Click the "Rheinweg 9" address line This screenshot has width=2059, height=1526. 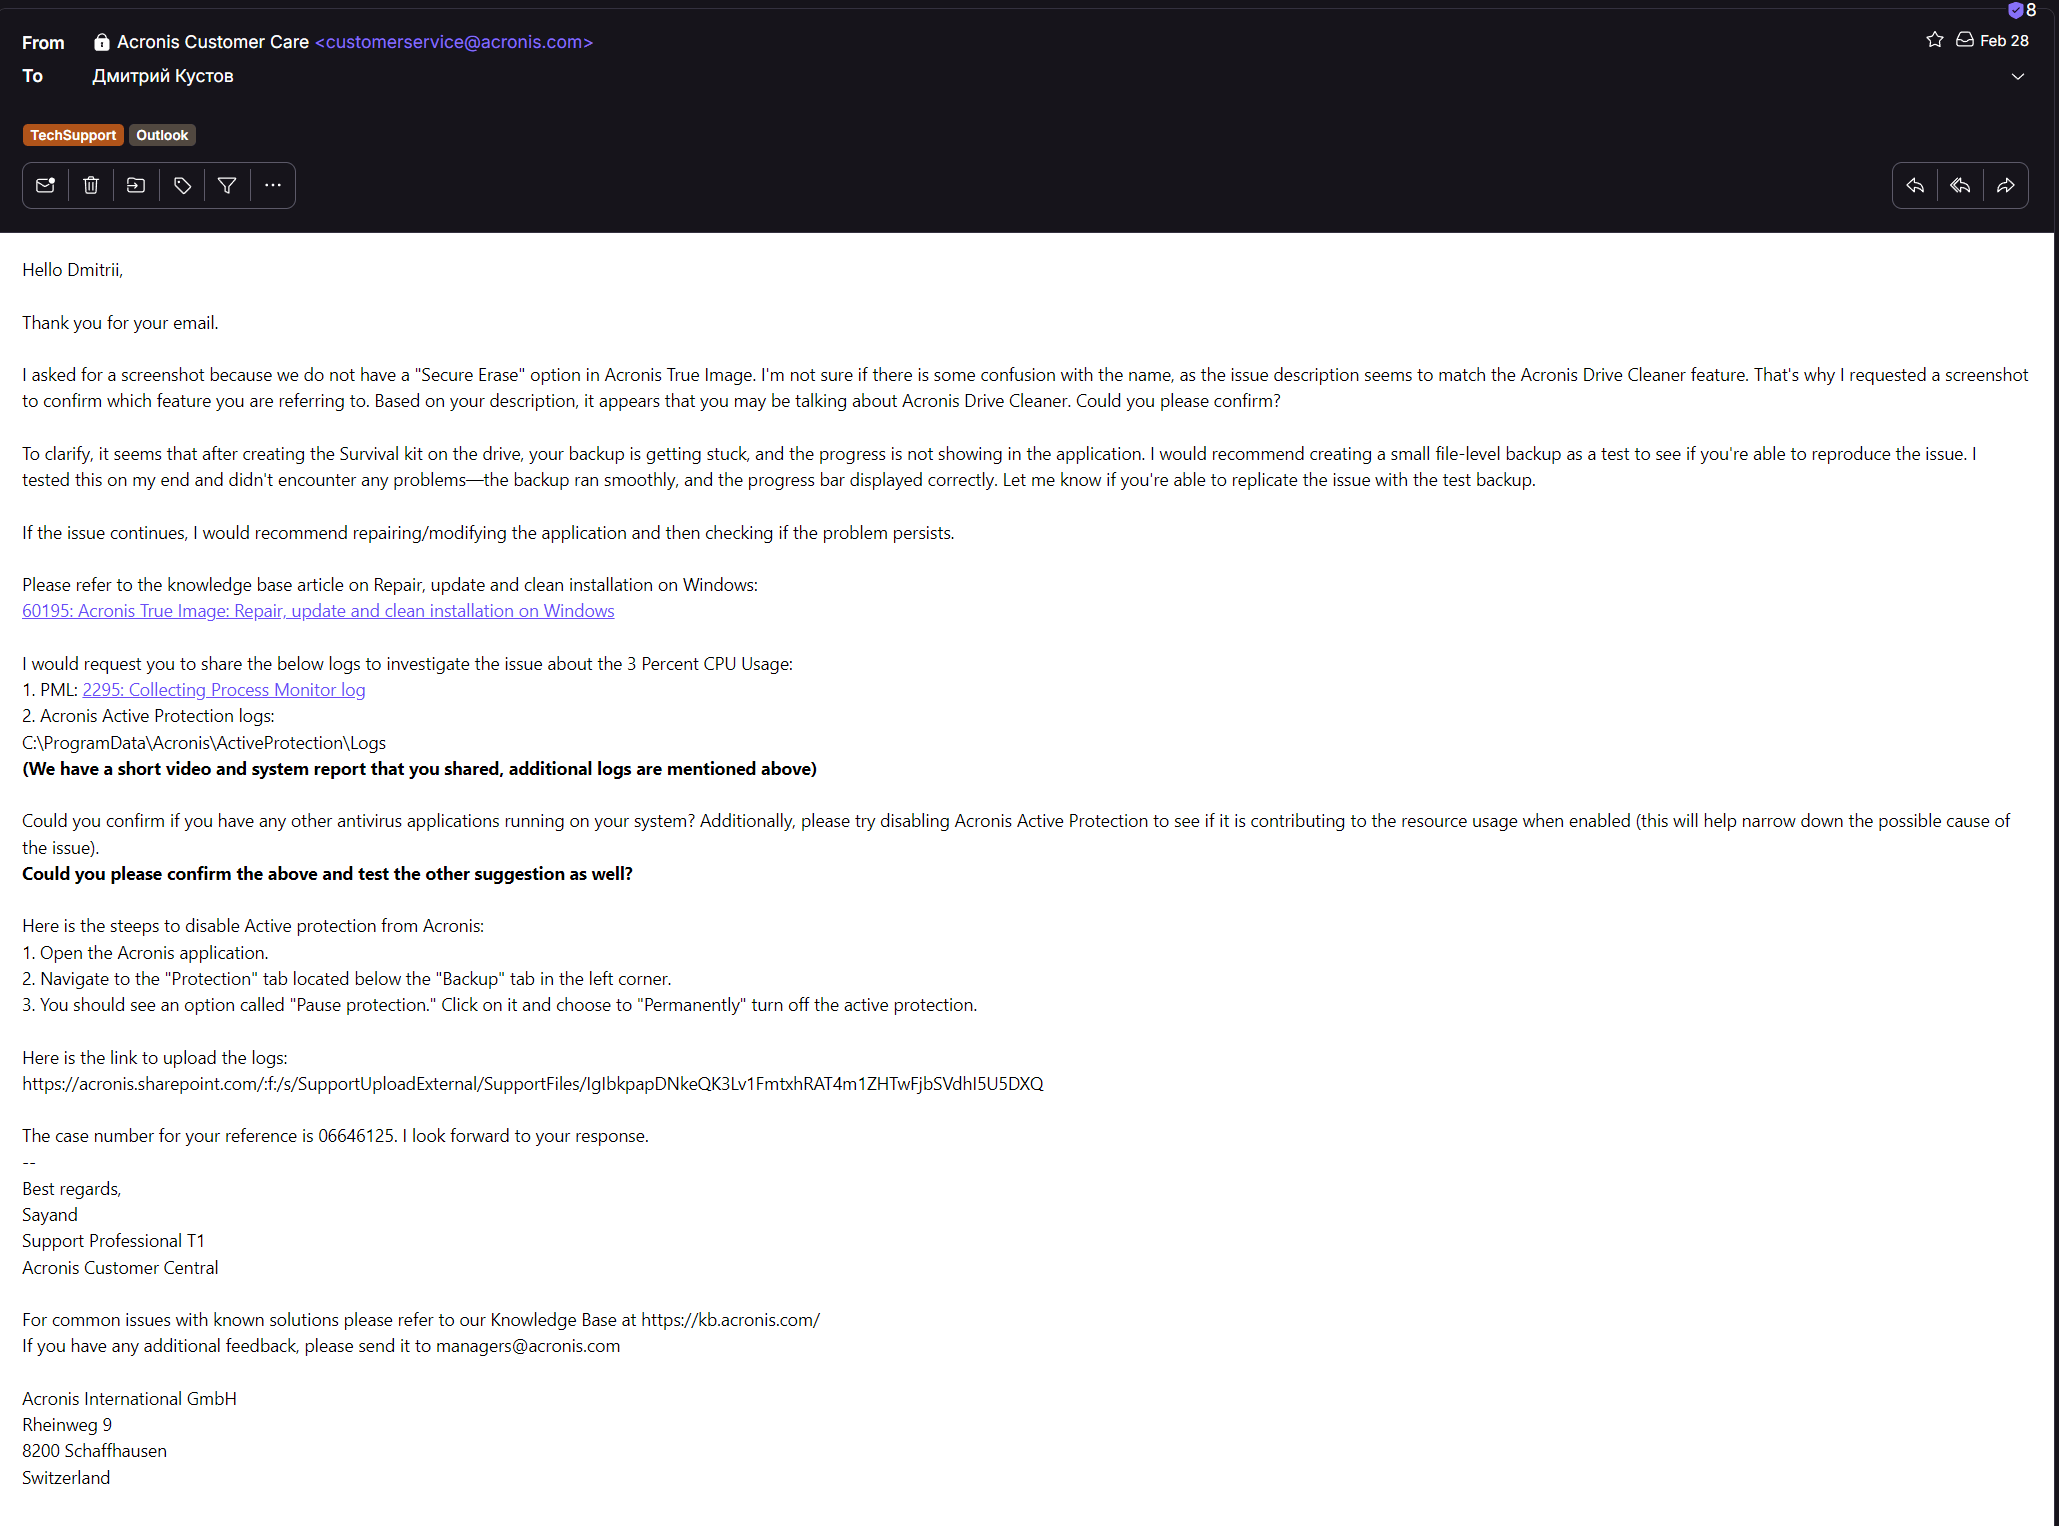pos(67,1425)
